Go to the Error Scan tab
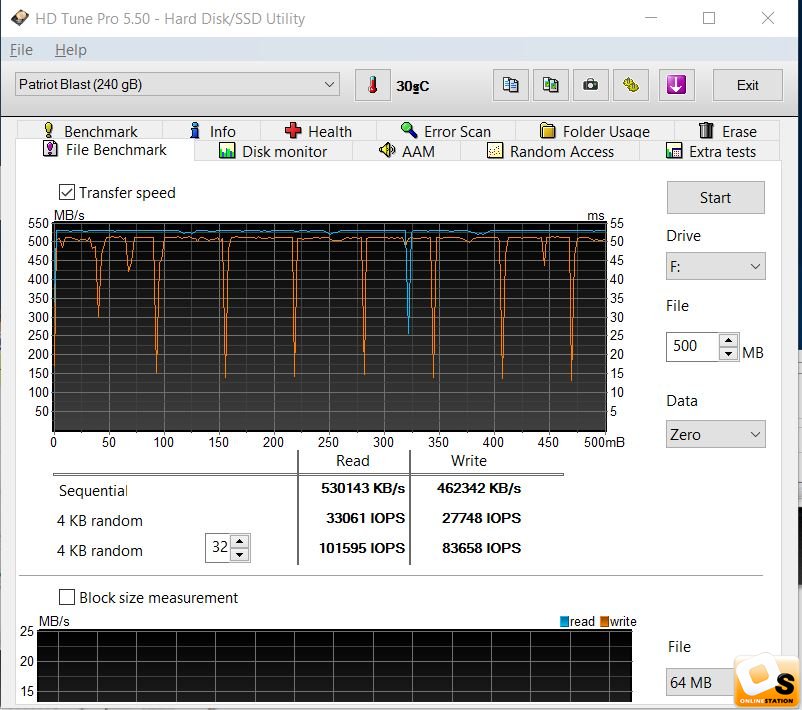This screenshot has height=710, width=802. coord(445,131)
